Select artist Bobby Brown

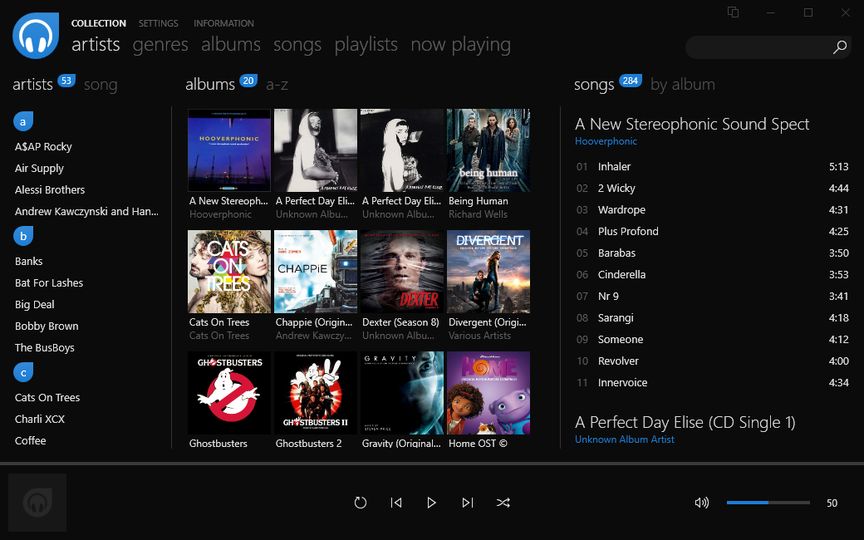coord(47,326)
